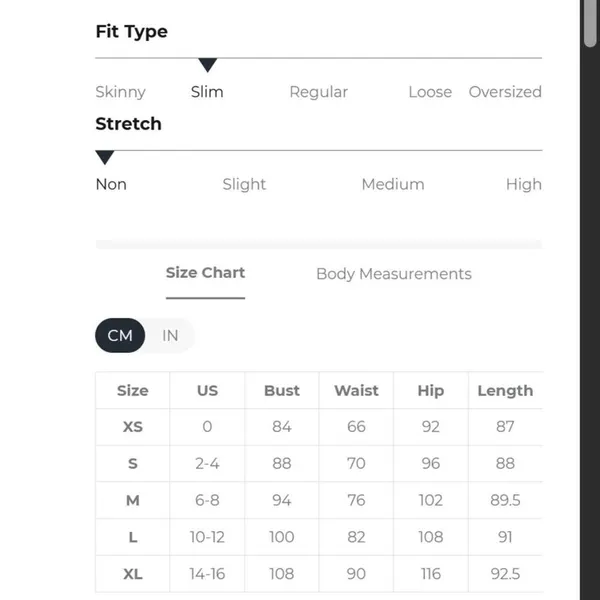This screenshot has width=600, height=600.
Task: Click the XS size row label
Action: point(132,427)
